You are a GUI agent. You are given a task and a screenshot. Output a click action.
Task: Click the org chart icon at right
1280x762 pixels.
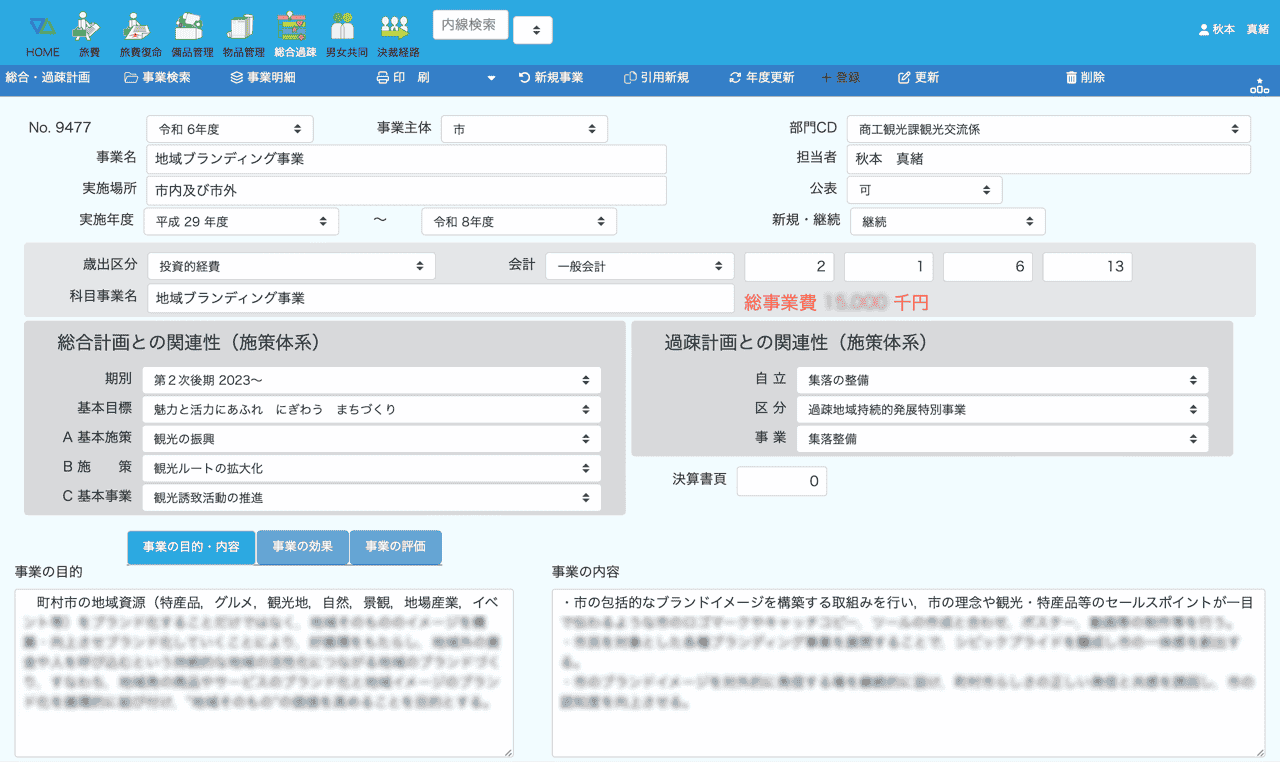[1259, 86]
